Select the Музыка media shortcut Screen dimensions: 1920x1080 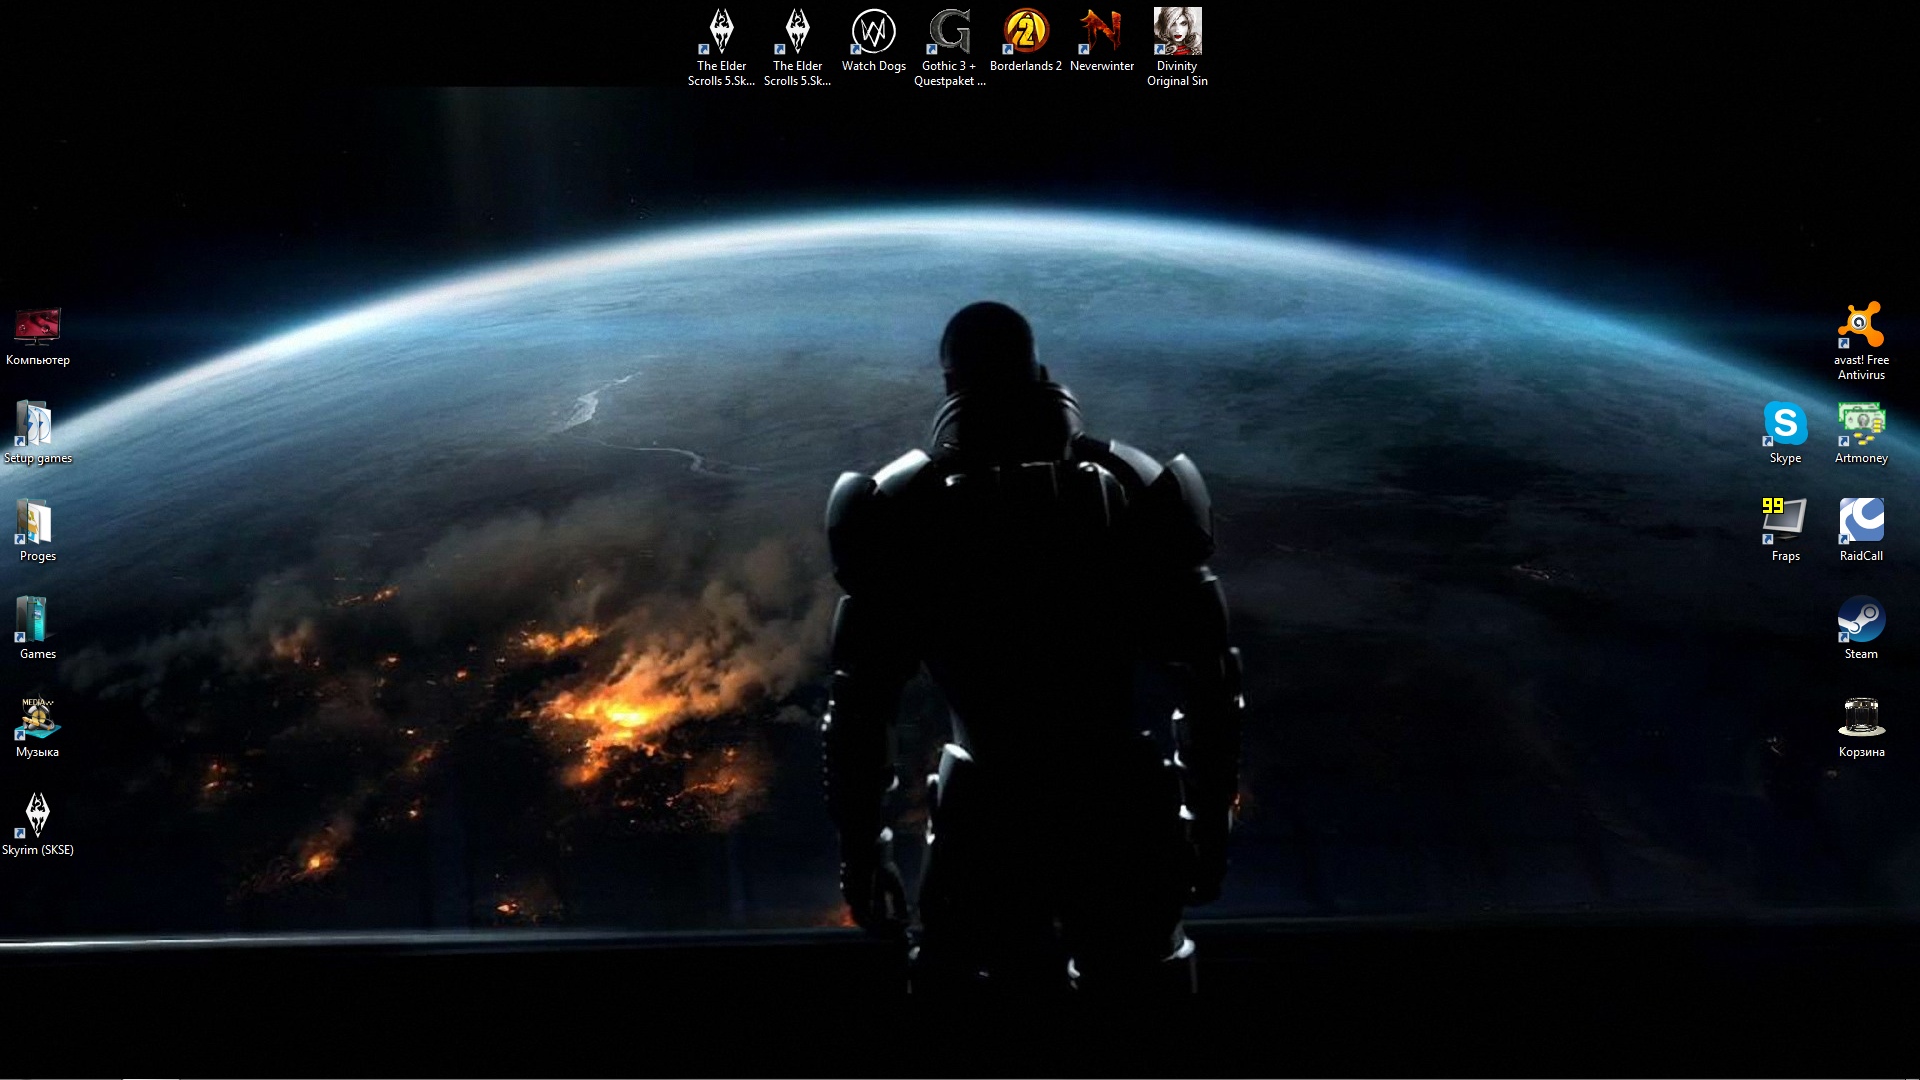point(38,727)
